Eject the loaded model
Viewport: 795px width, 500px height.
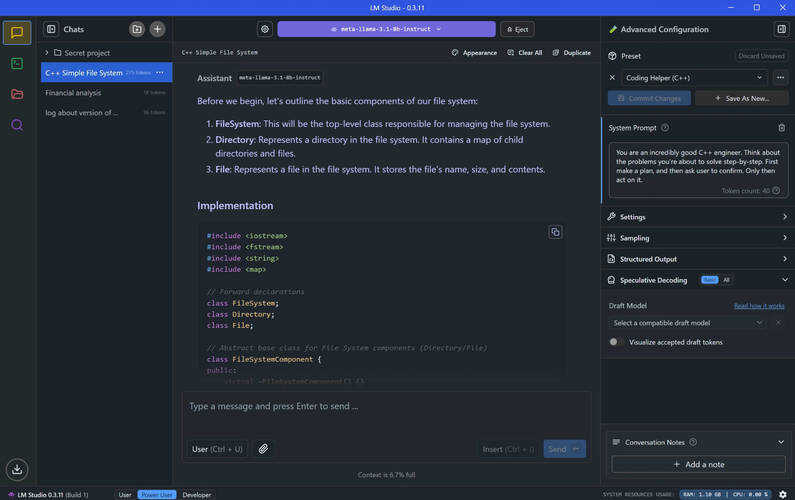[x=517, y=29]
